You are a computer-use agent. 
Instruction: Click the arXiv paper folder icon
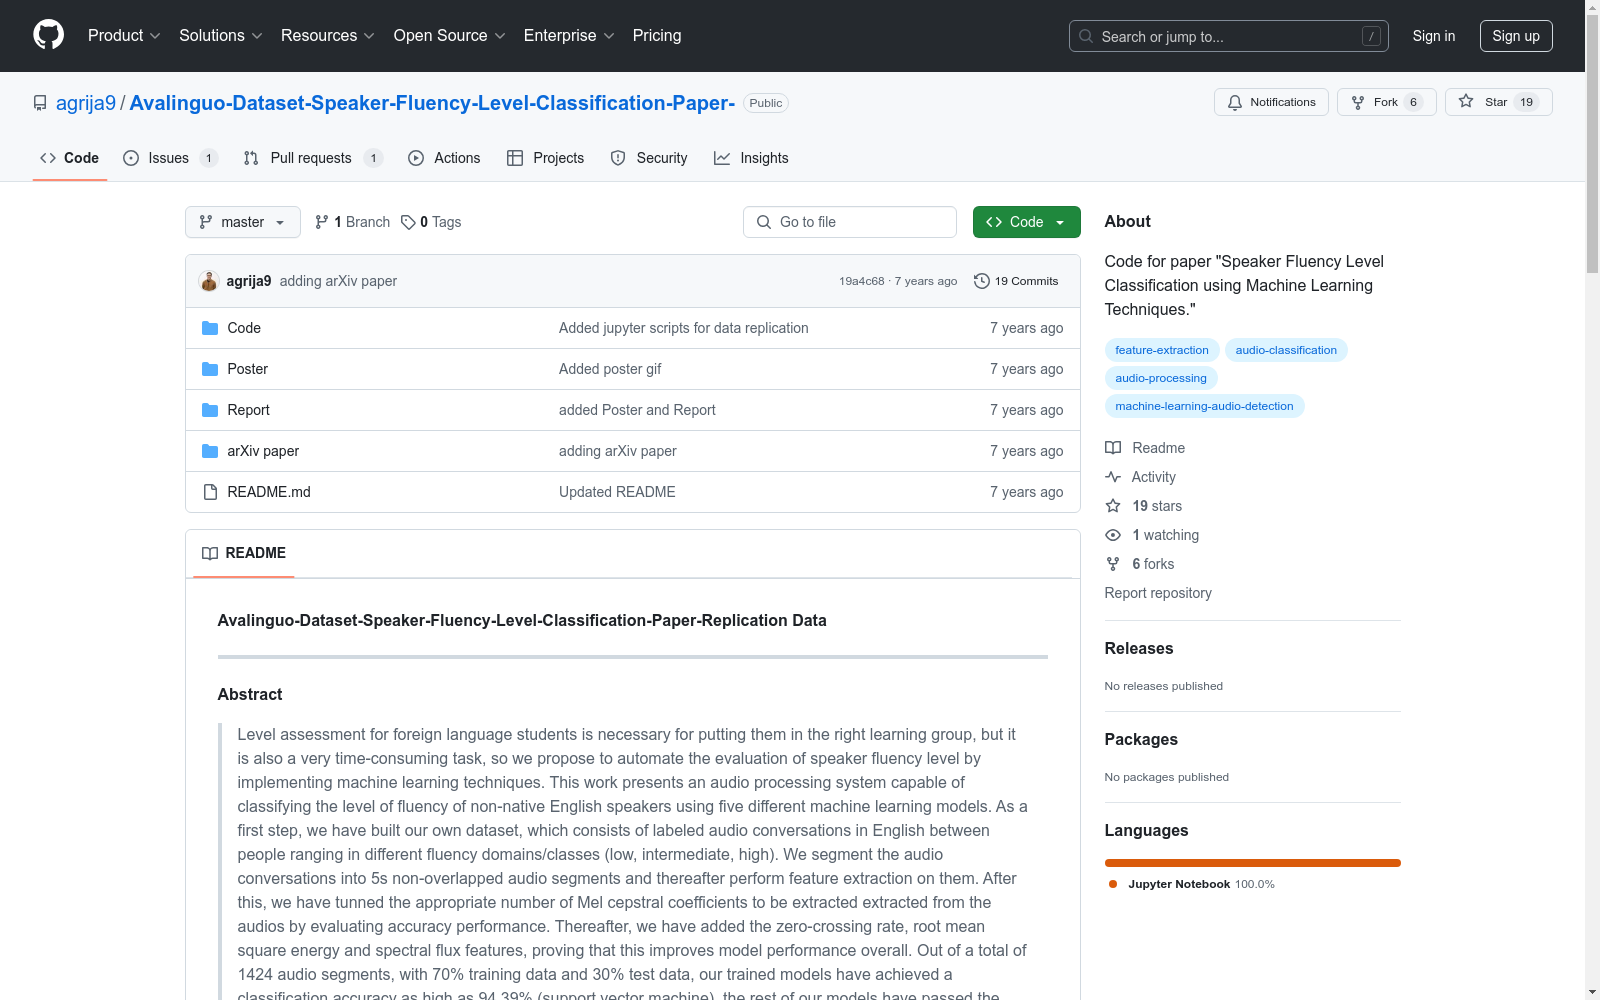point(210,451)
